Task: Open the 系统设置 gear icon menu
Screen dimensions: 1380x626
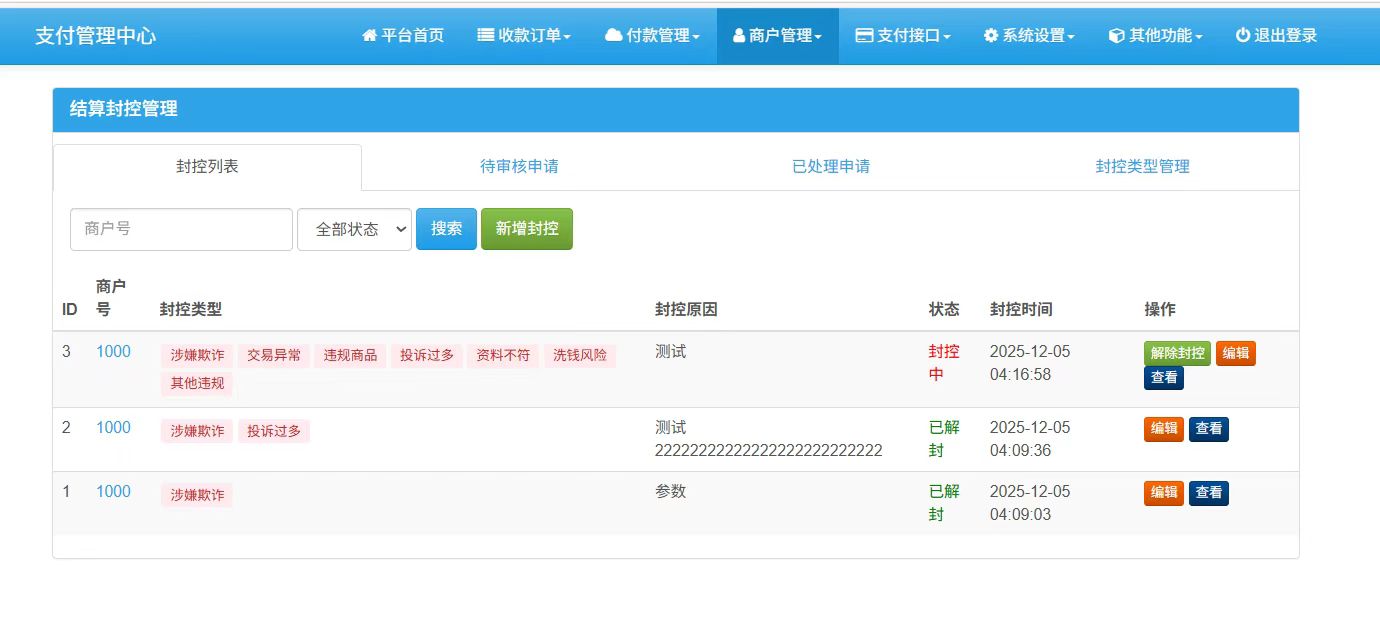Action: click(x=991, y=36)
